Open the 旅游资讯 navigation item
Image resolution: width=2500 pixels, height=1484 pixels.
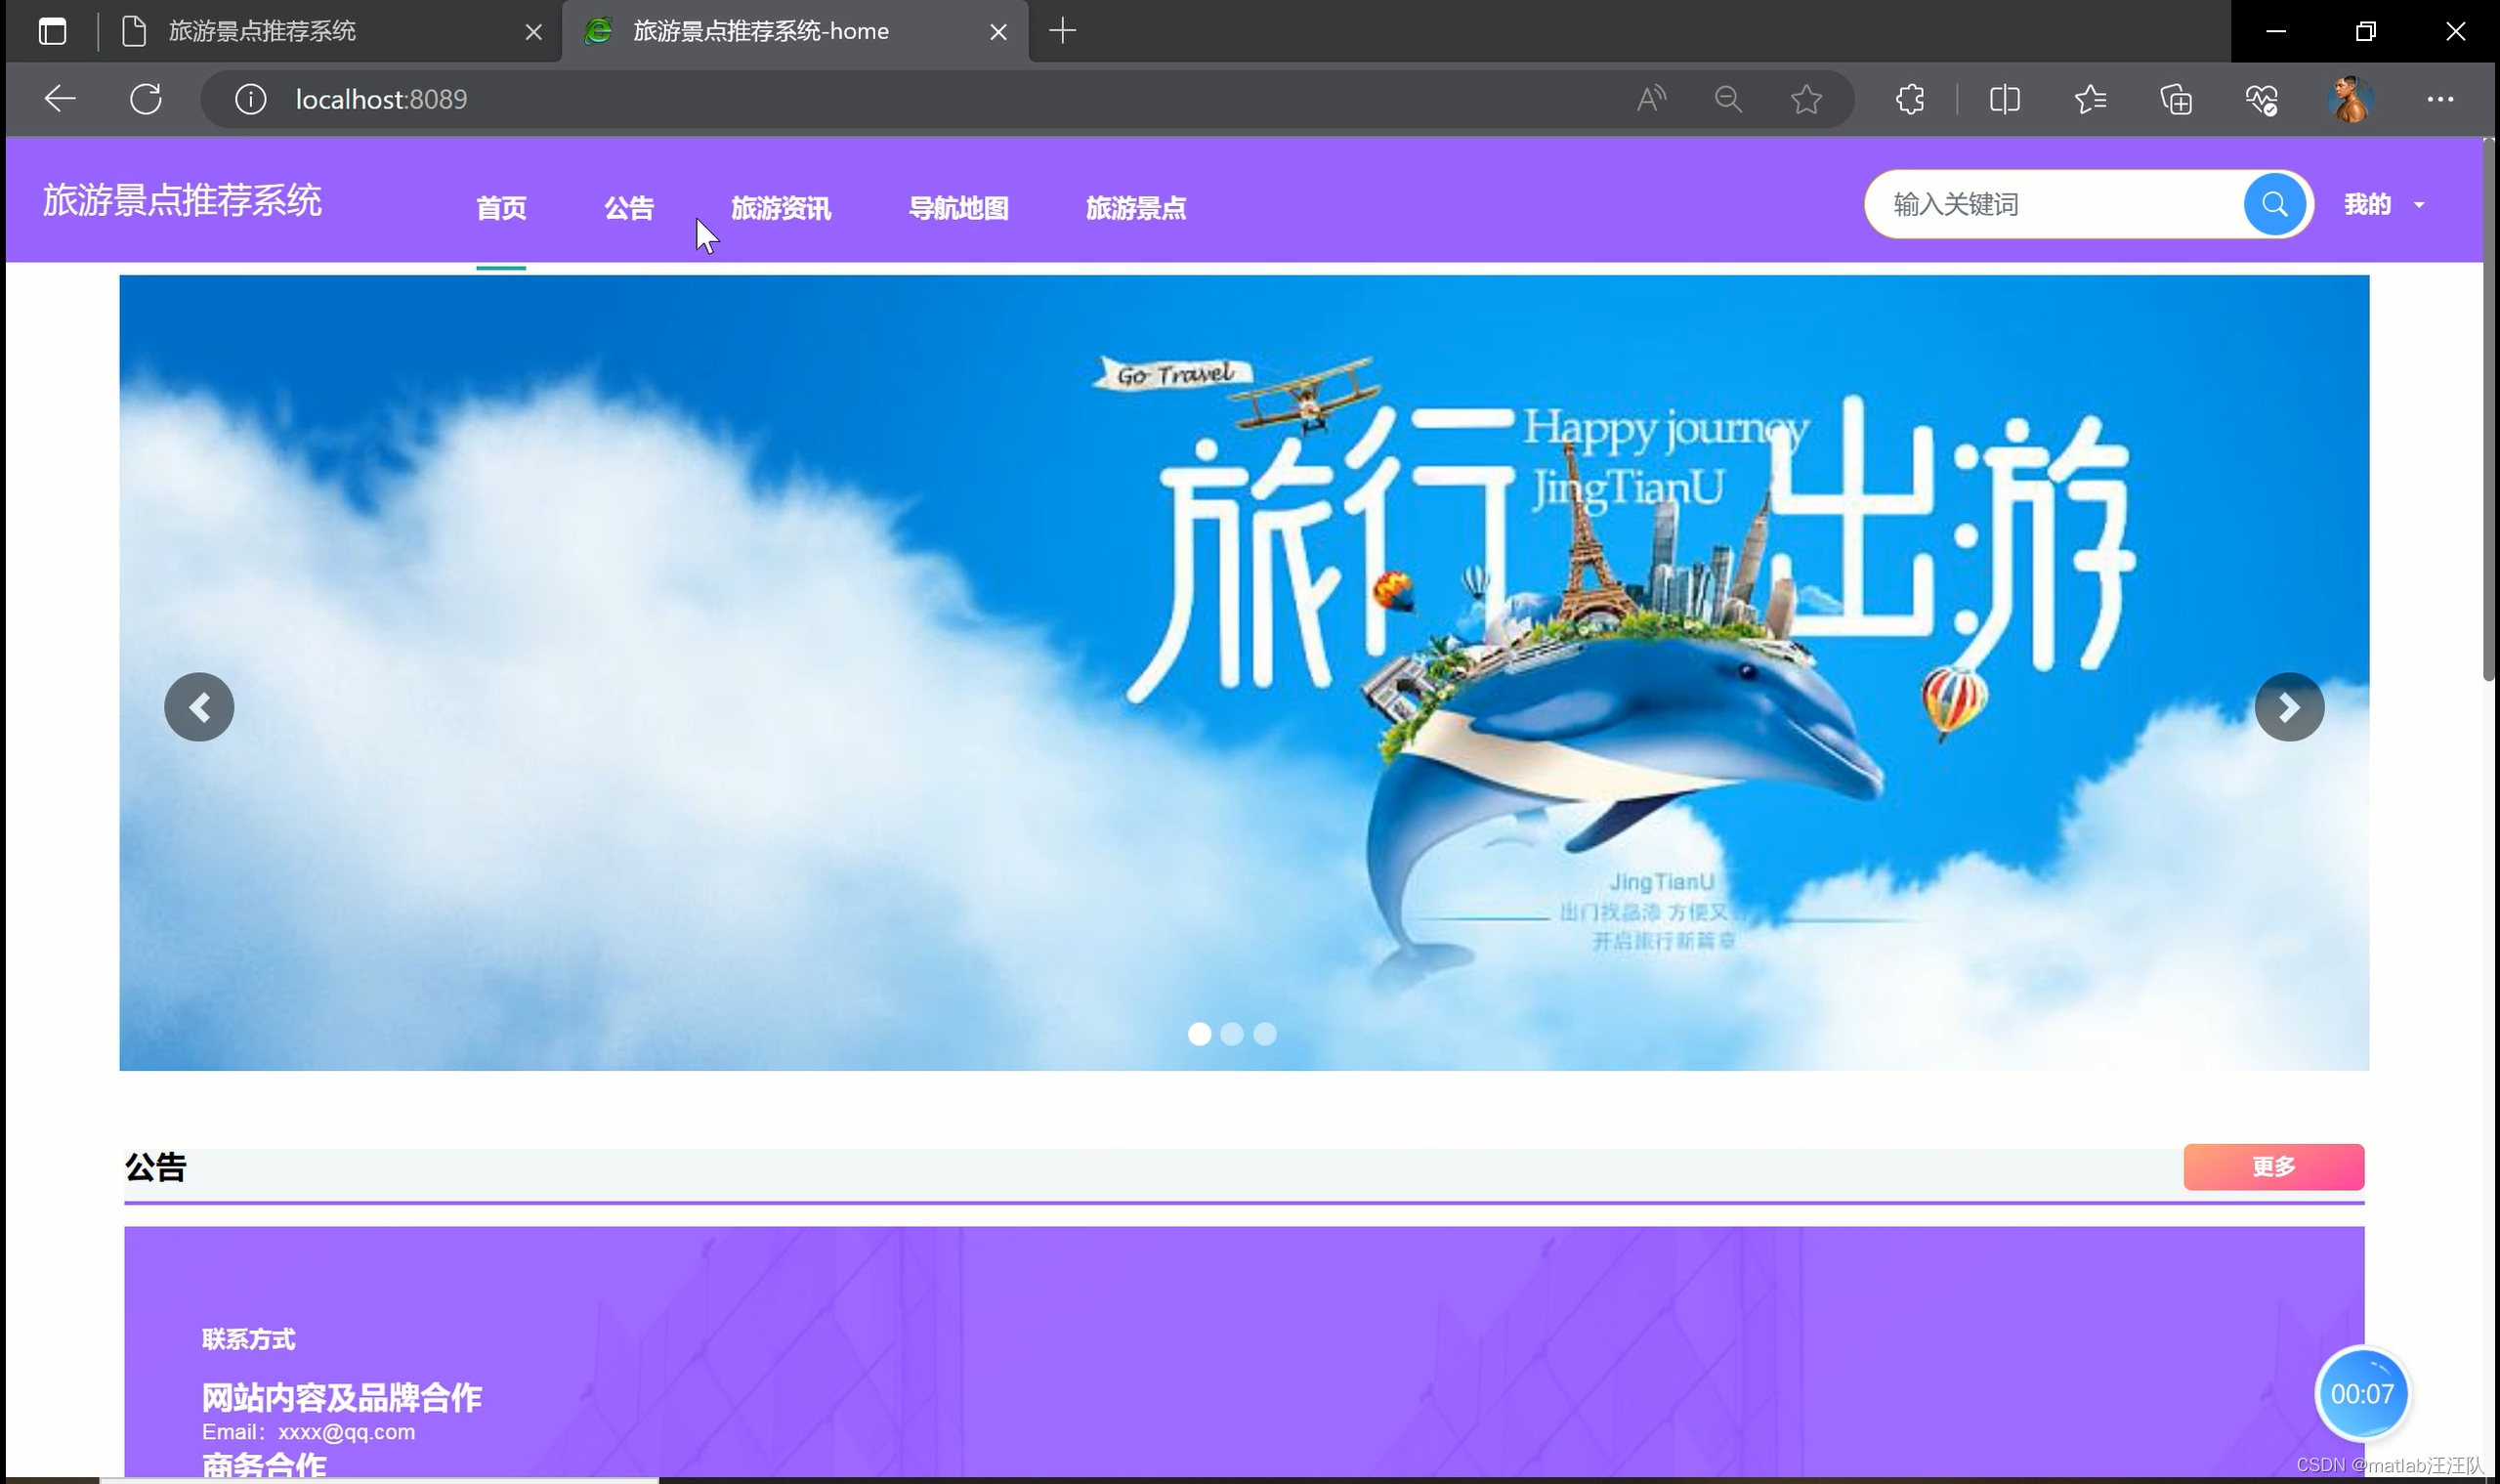780,208
